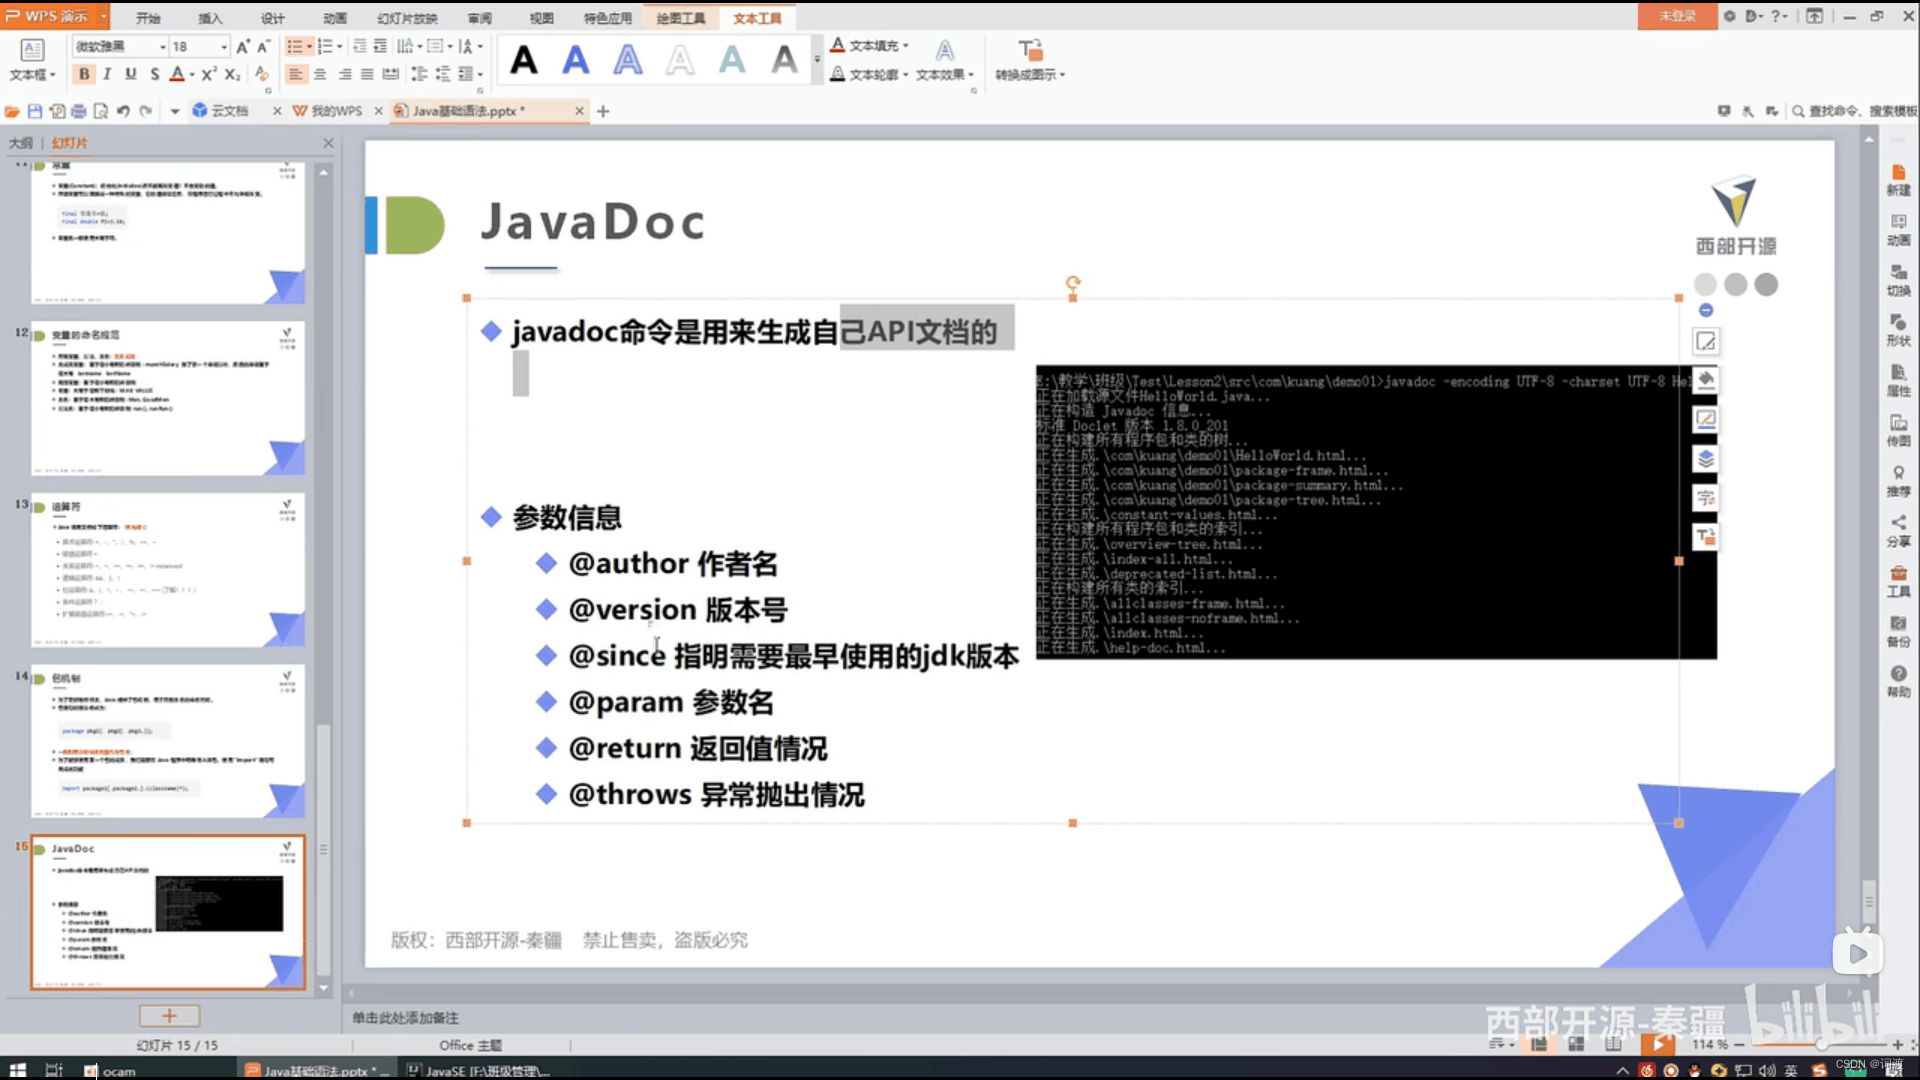Decrease font size

(264, 46)
